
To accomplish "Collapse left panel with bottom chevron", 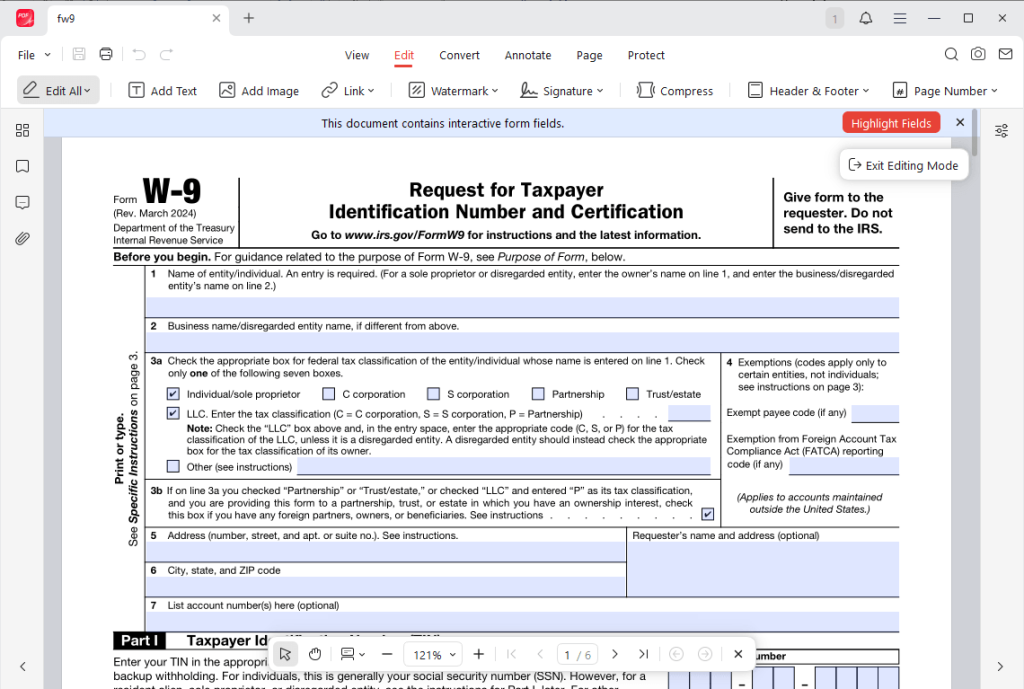I will (x=23, y=666).
